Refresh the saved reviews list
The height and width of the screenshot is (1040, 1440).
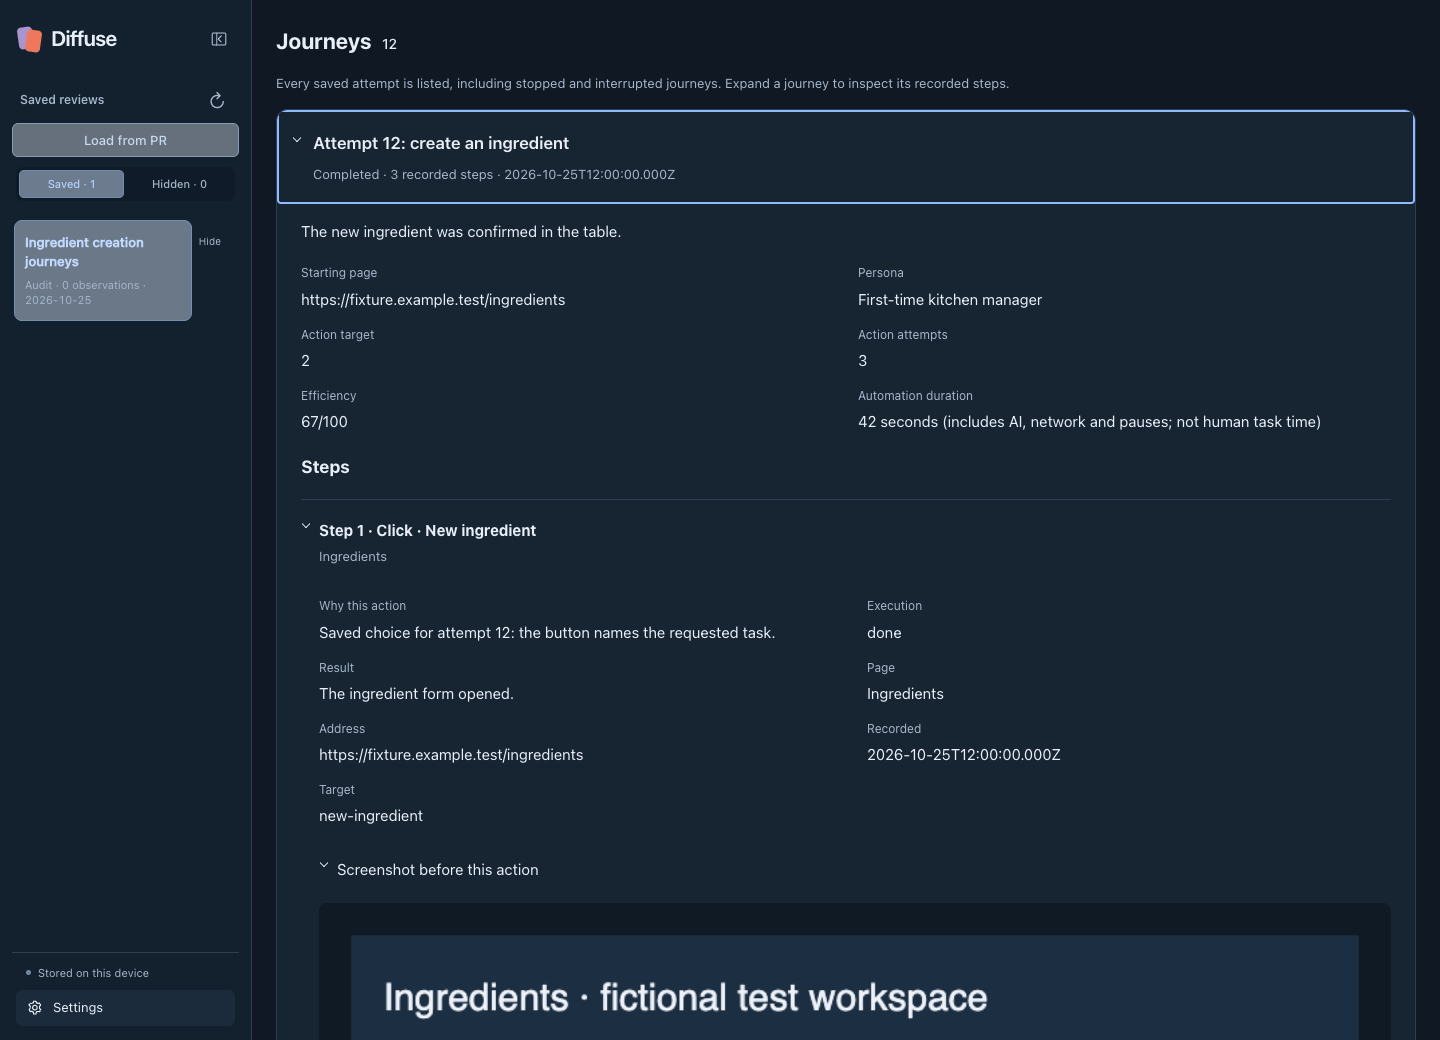tap(217, 100)
